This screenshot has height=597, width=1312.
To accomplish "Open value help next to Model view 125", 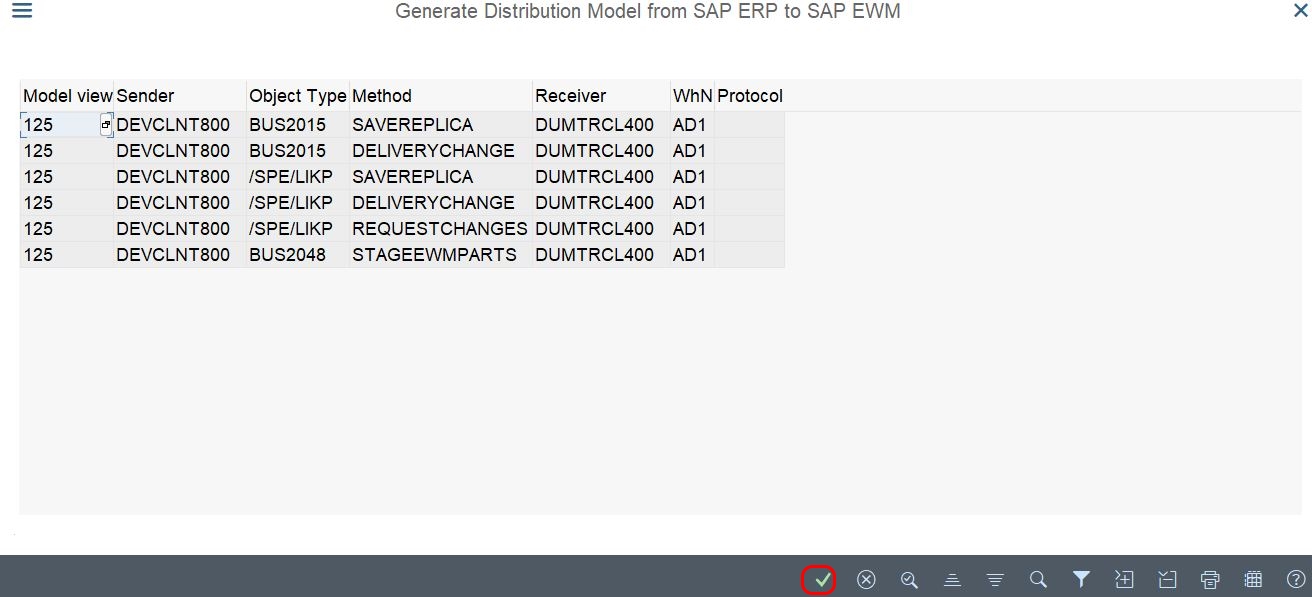I will pyautogui.click(x=107, y=125).
